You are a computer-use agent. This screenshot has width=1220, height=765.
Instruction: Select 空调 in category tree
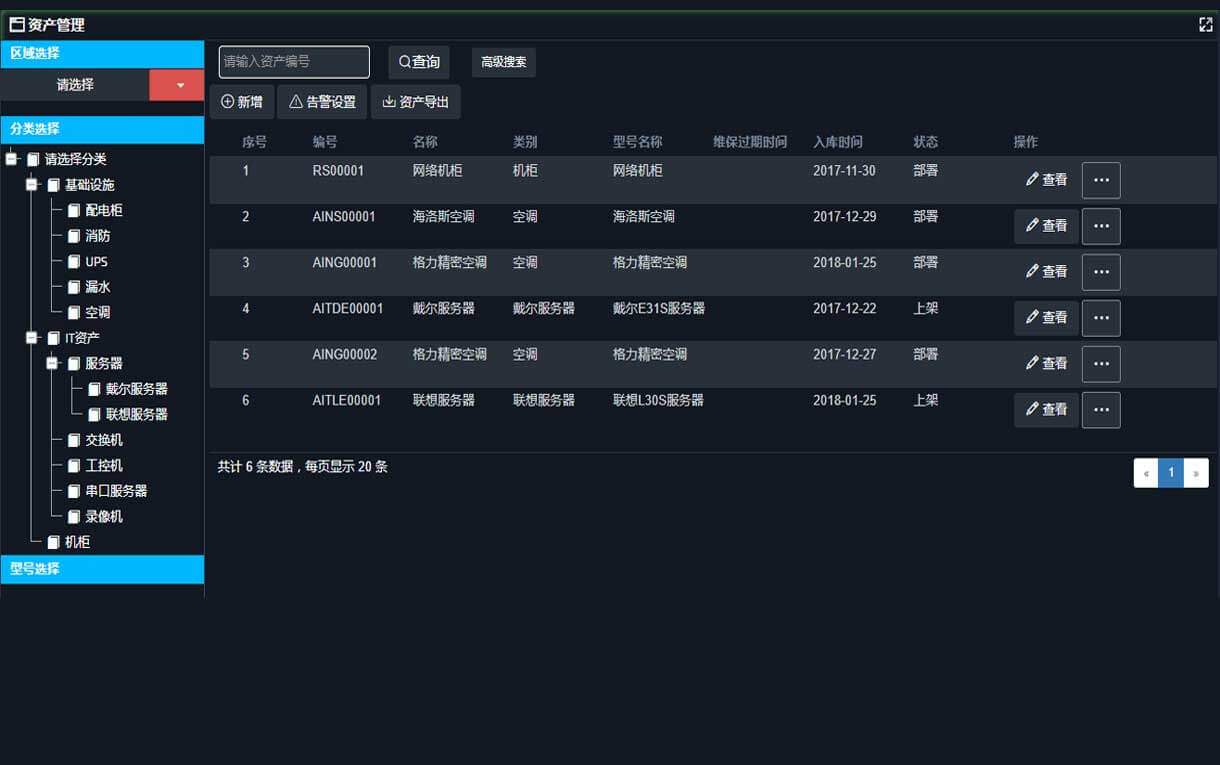point(98,312)
